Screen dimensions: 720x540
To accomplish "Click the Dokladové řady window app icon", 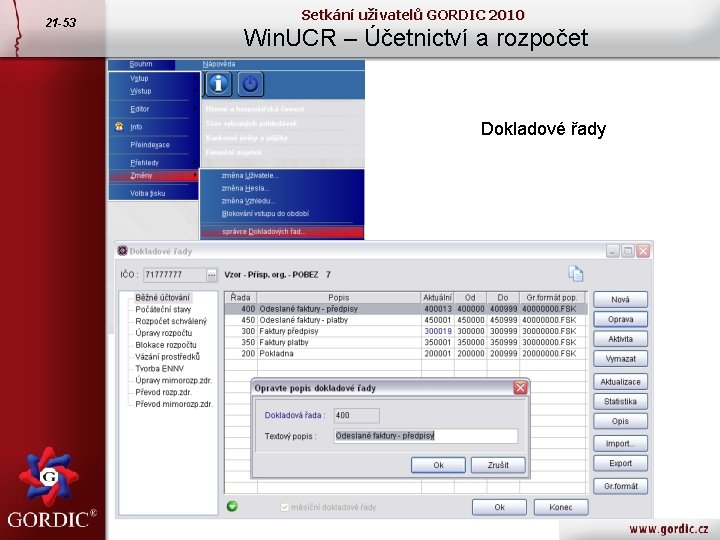I will point(122,251).
